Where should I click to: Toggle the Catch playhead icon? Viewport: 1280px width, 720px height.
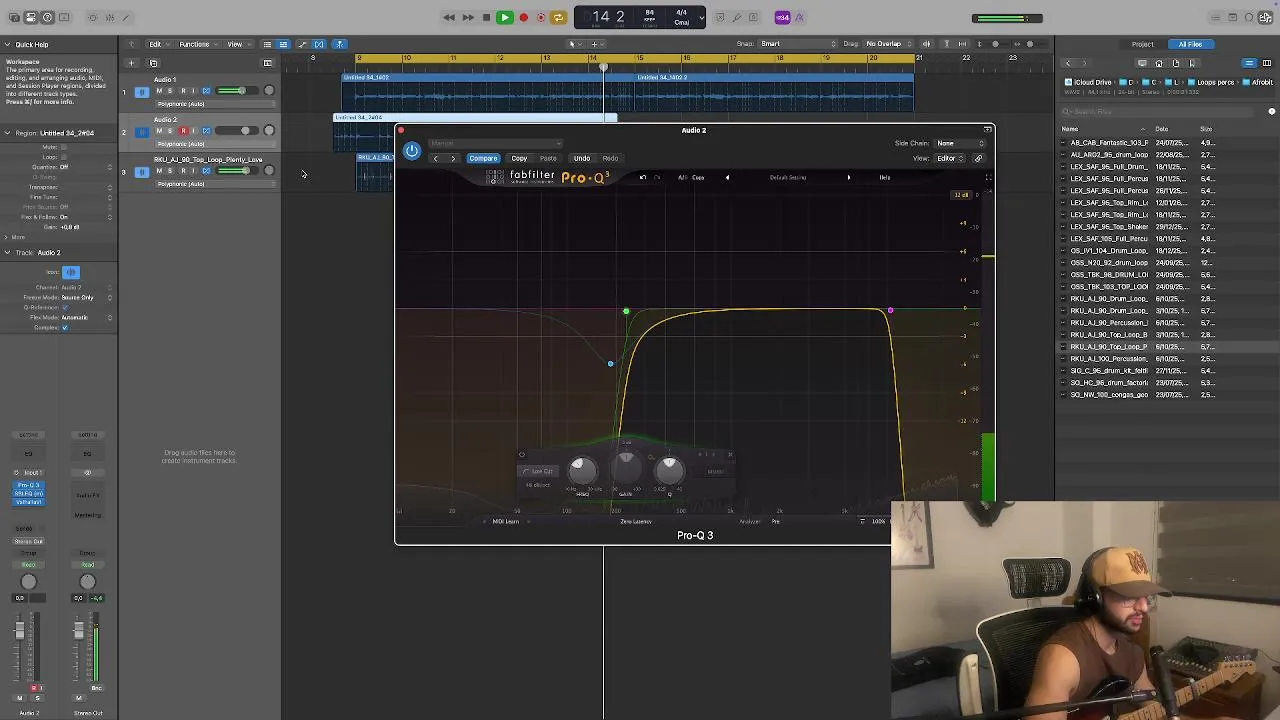[339, 44]
